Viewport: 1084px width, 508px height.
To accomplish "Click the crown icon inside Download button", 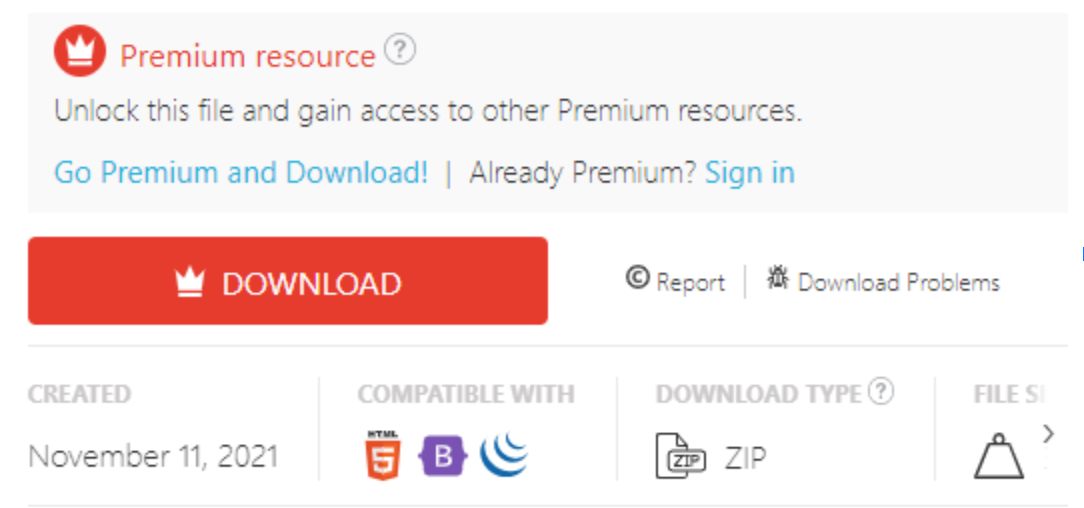I will [x=189, y=283].
